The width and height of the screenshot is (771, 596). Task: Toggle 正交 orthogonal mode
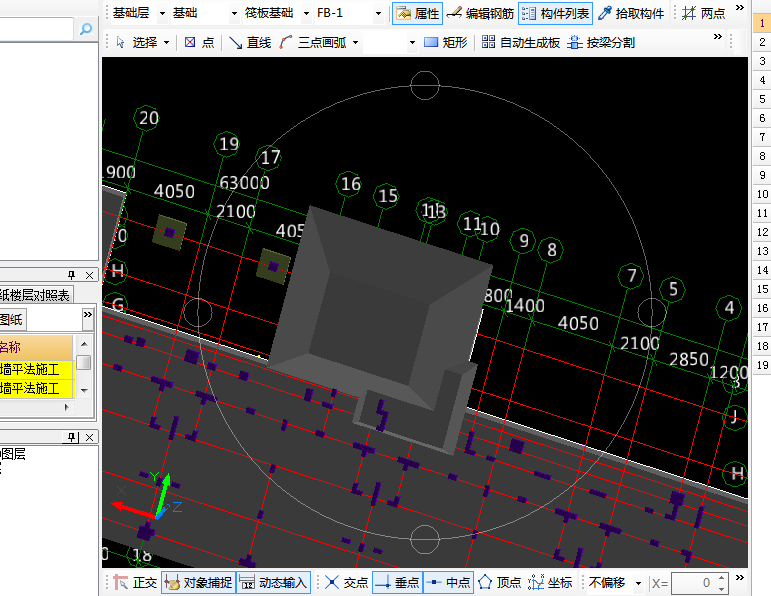[x=135, y=583]
